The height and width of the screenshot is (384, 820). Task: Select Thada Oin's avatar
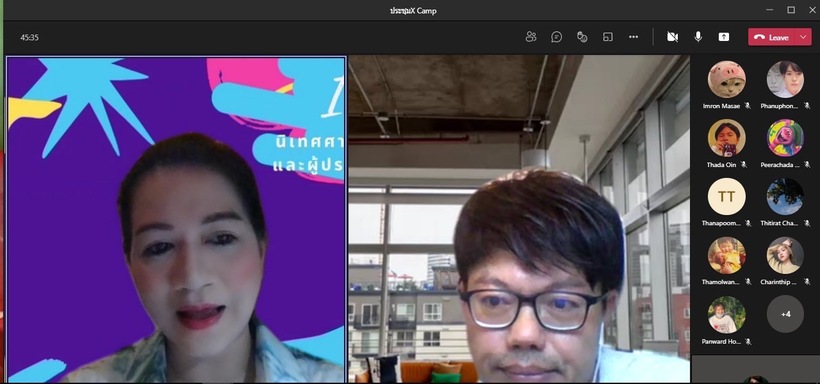pyautogui.click(x=726, y=138)
